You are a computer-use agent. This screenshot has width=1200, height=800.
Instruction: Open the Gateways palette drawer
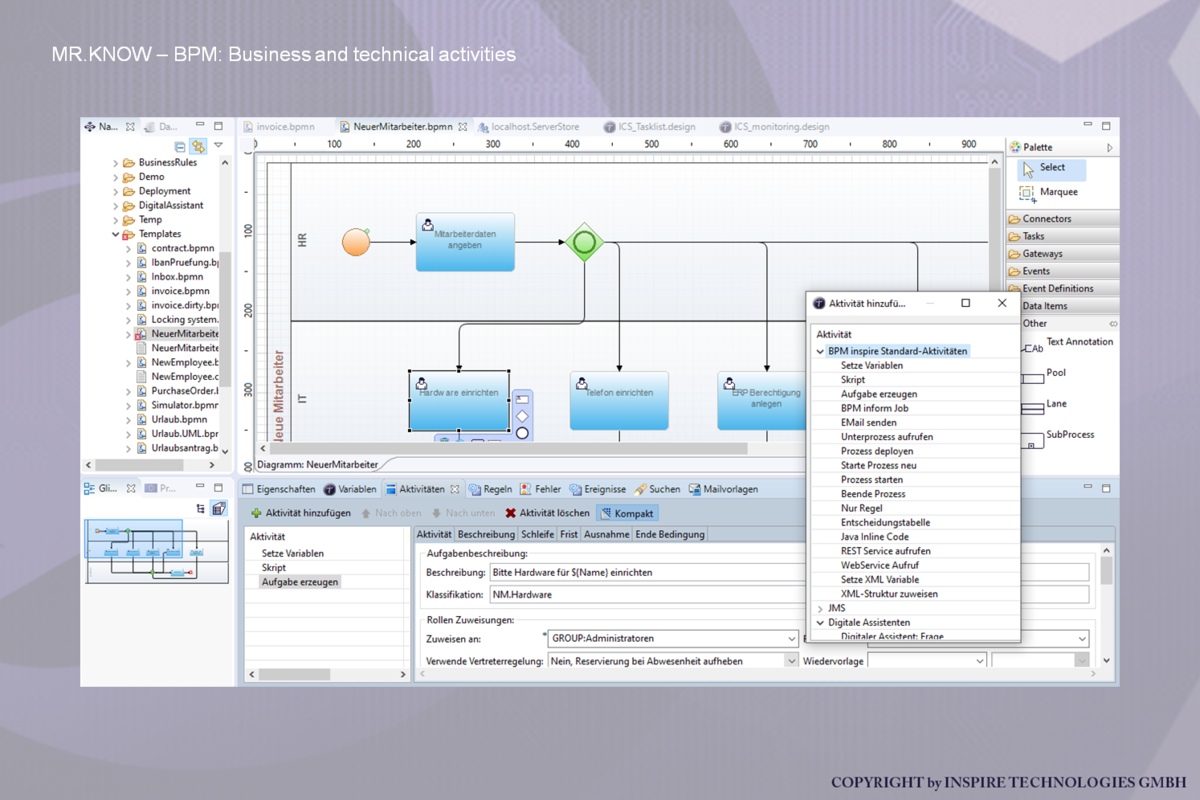pos(1062,254)
